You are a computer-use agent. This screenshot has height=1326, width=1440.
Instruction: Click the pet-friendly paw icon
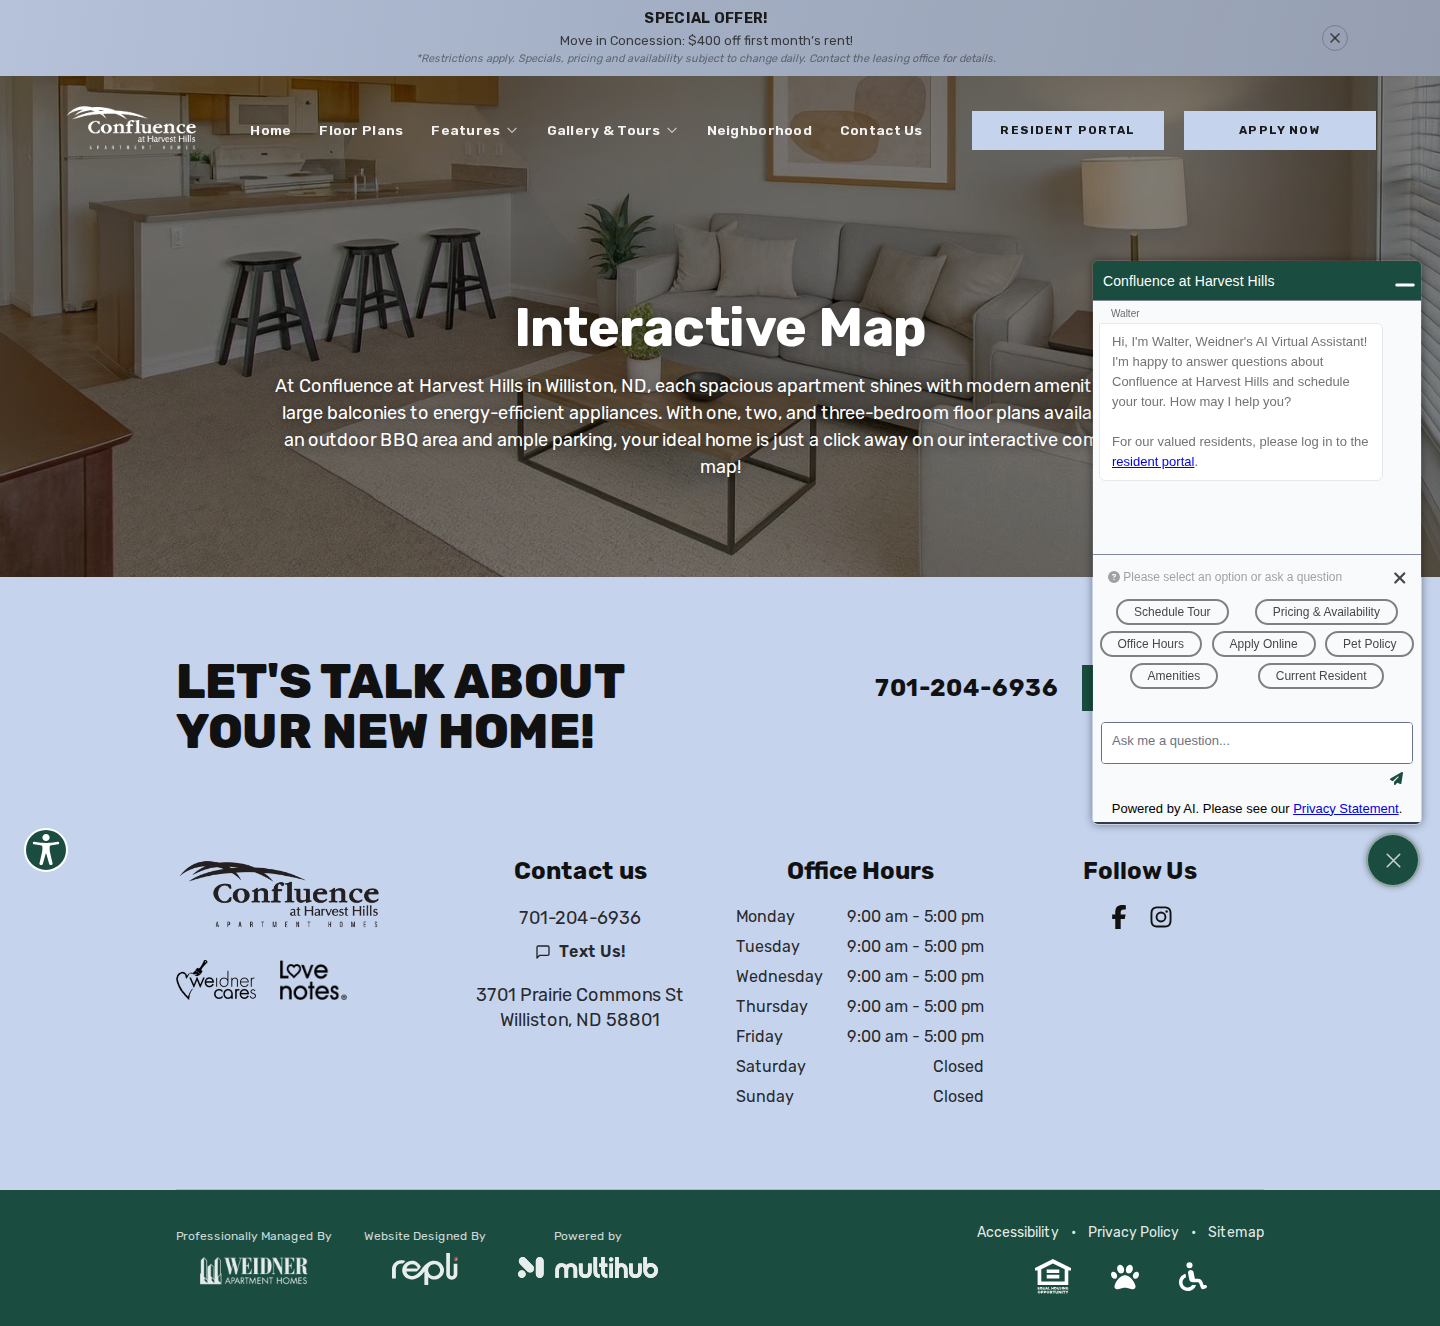(x=1125, y=1277)
